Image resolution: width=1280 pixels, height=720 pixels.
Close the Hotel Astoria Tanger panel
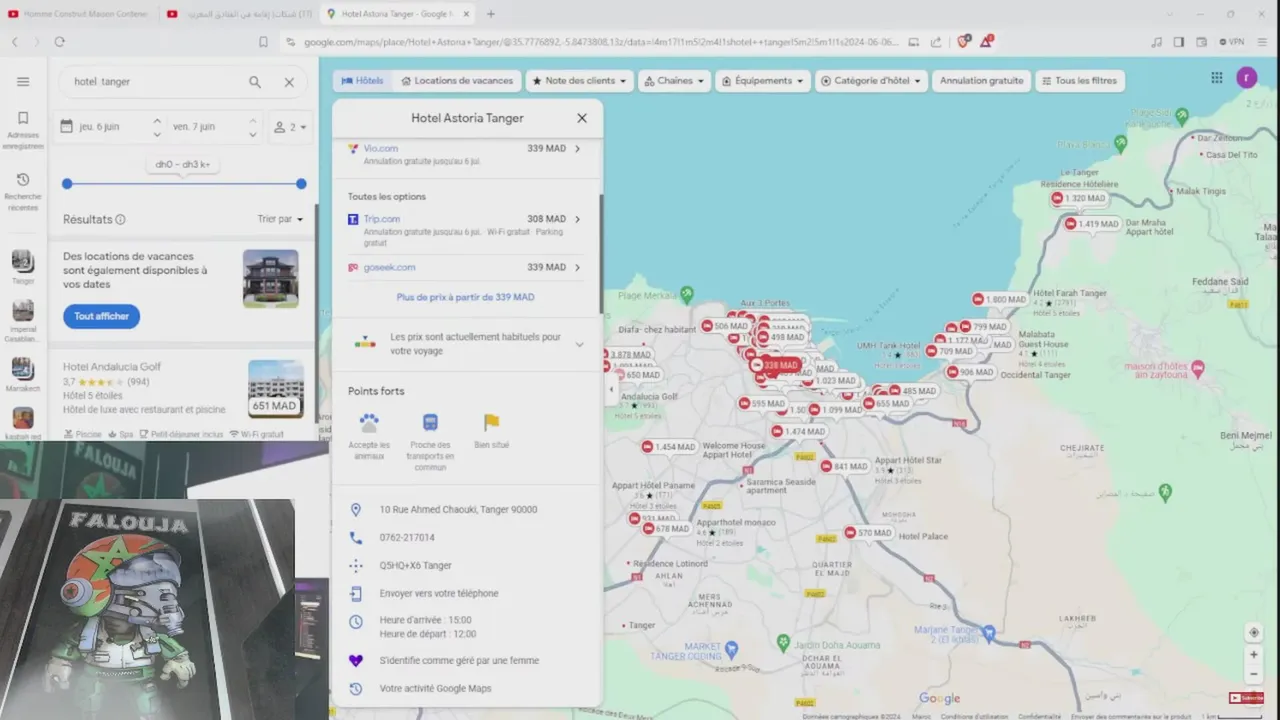tap(582, 118)
